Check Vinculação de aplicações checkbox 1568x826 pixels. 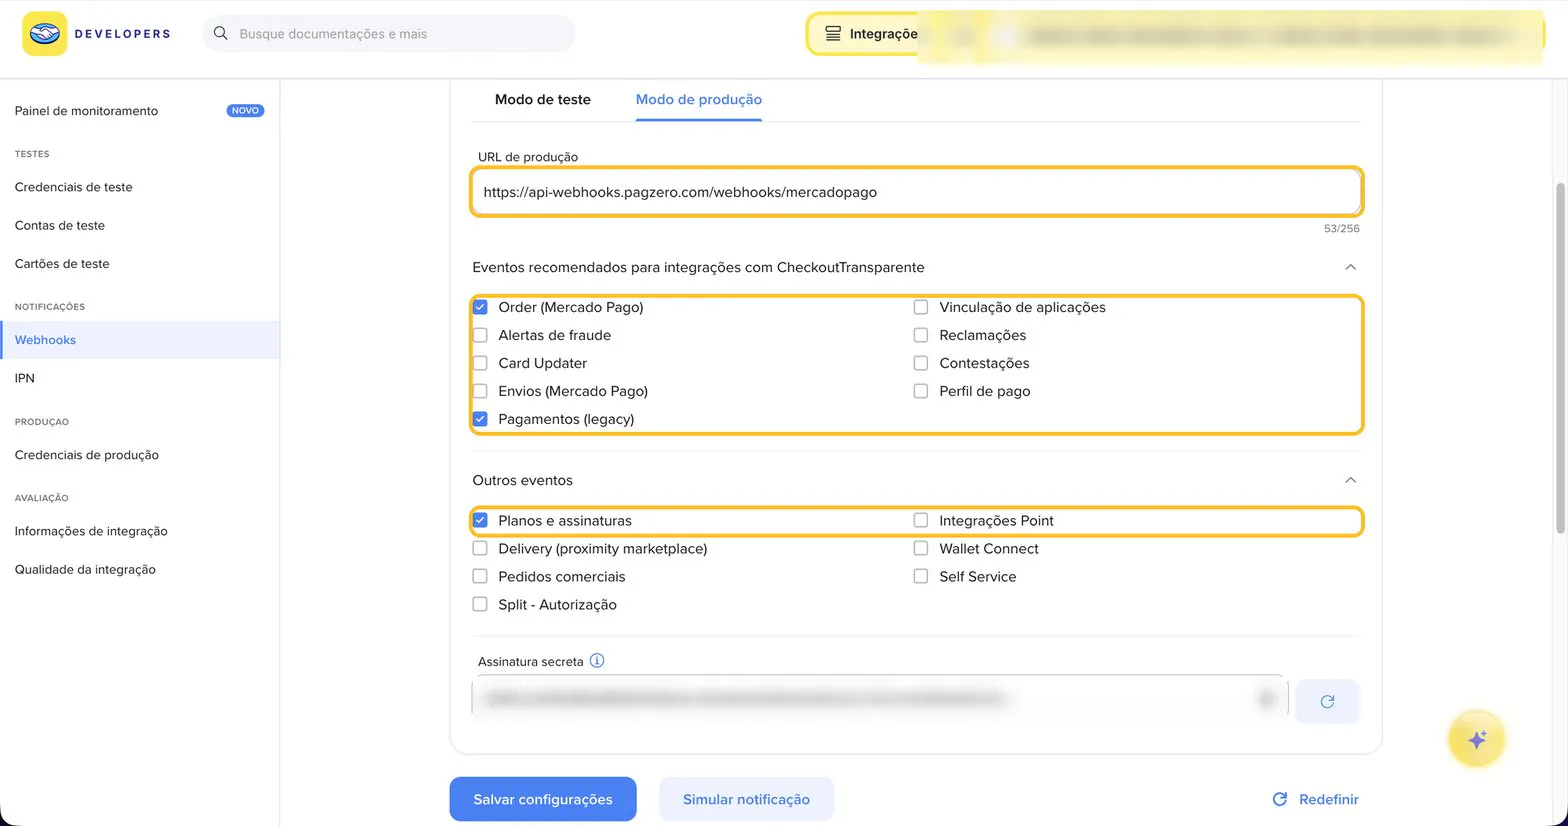921,307
